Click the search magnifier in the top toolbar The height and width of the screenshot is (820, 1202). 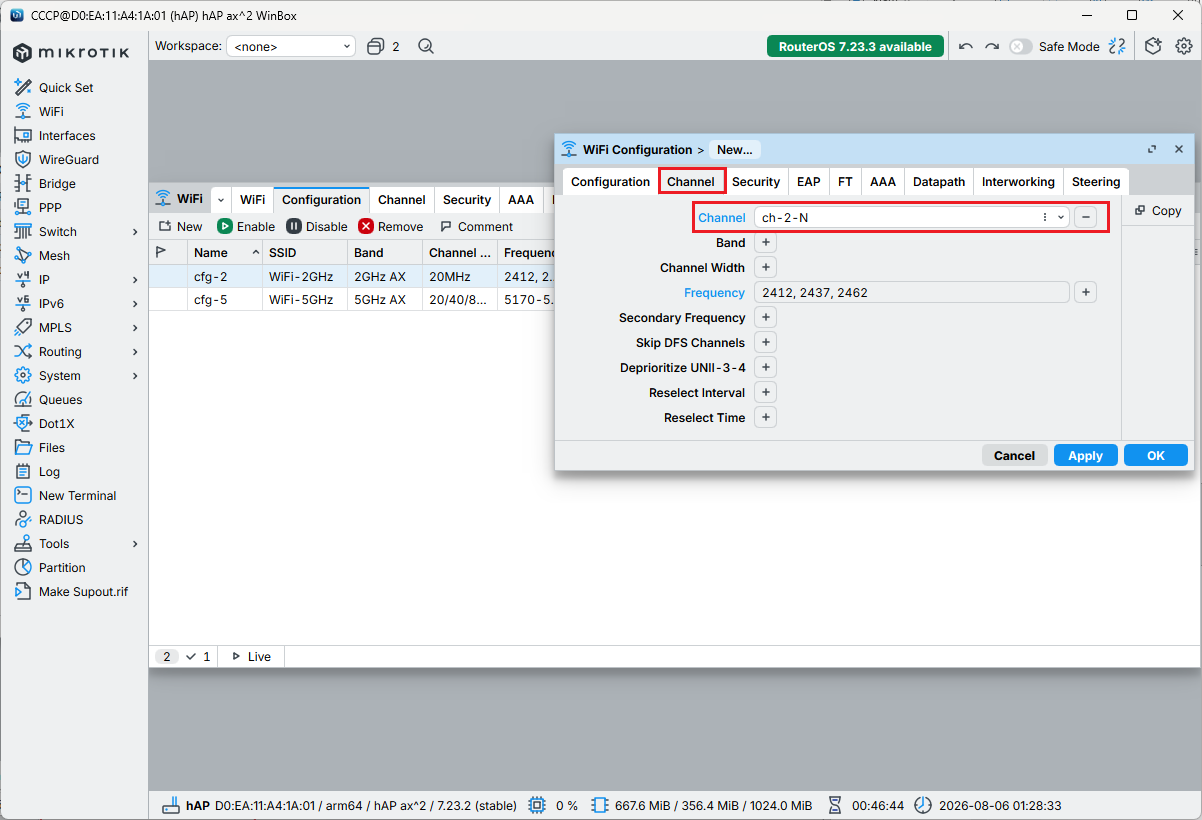tap(426, 46)
